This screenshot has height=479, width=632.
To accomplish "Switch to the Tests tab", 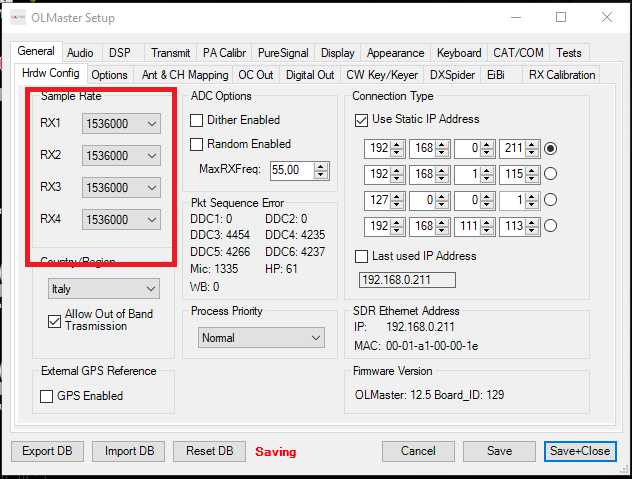I will coord(569,53).
